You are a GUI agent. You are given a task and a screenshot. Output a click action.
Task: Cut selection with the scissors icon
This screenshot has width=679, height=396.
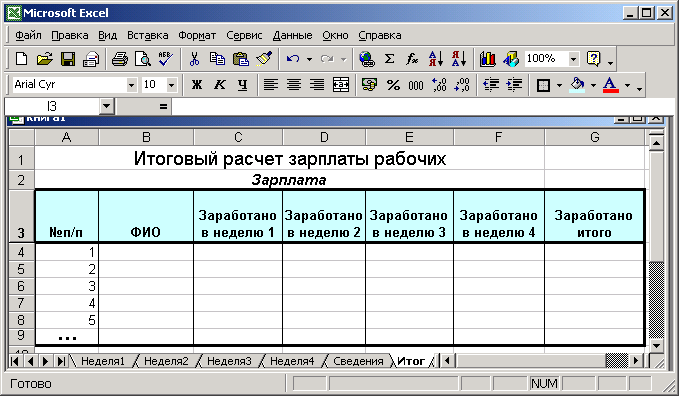[194, 59]
